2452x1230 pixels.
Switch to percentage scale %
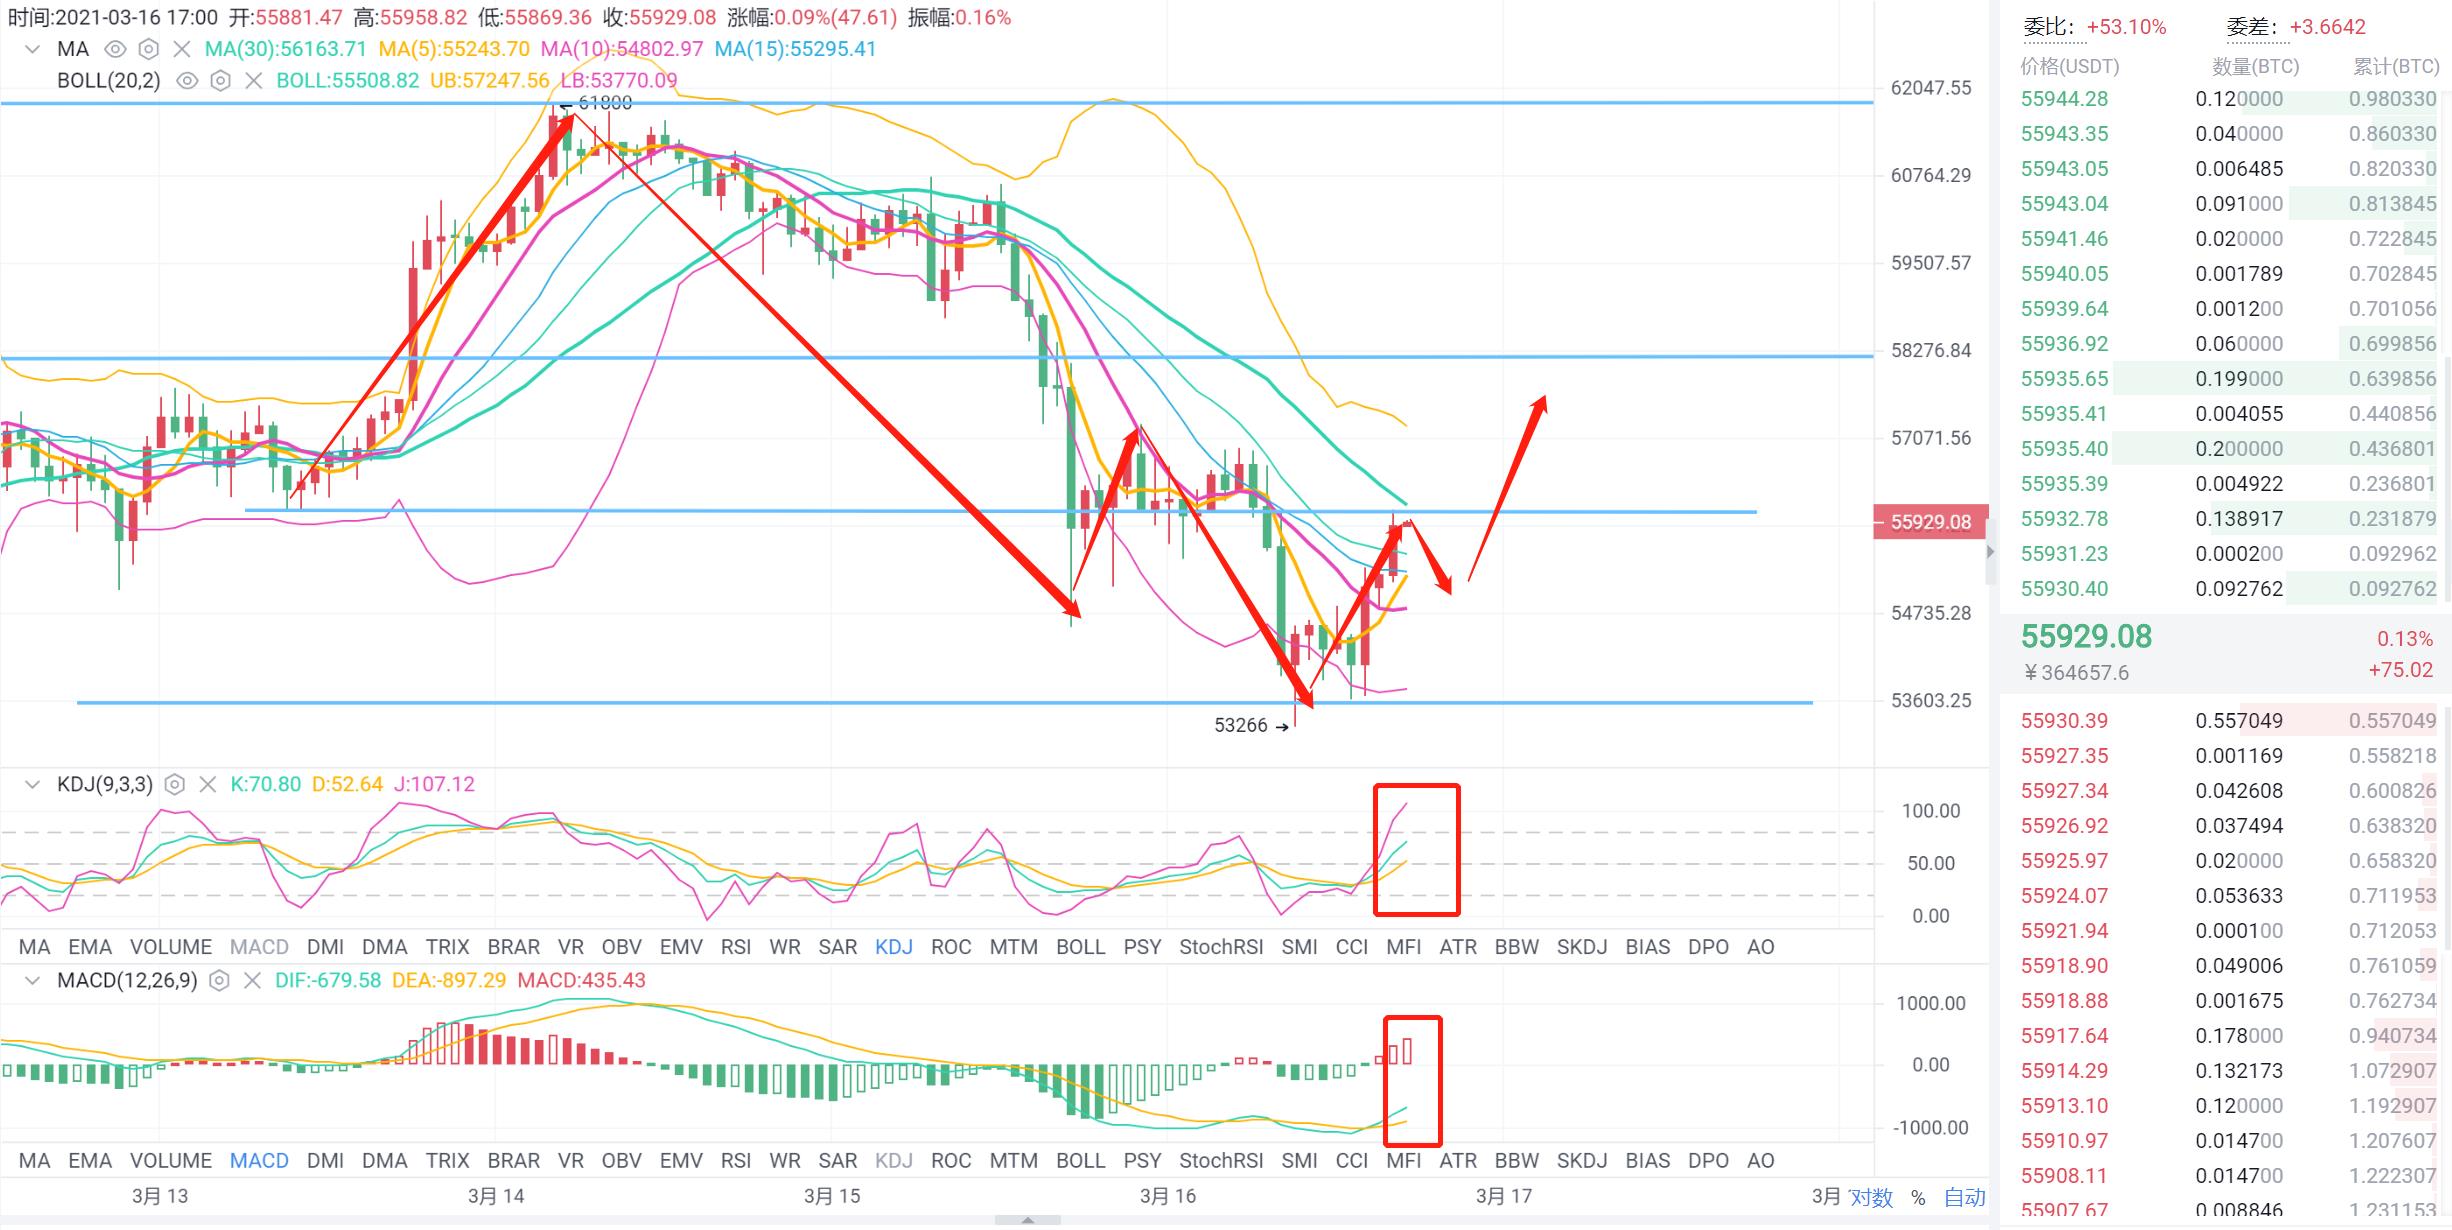pos(1918,1197)
